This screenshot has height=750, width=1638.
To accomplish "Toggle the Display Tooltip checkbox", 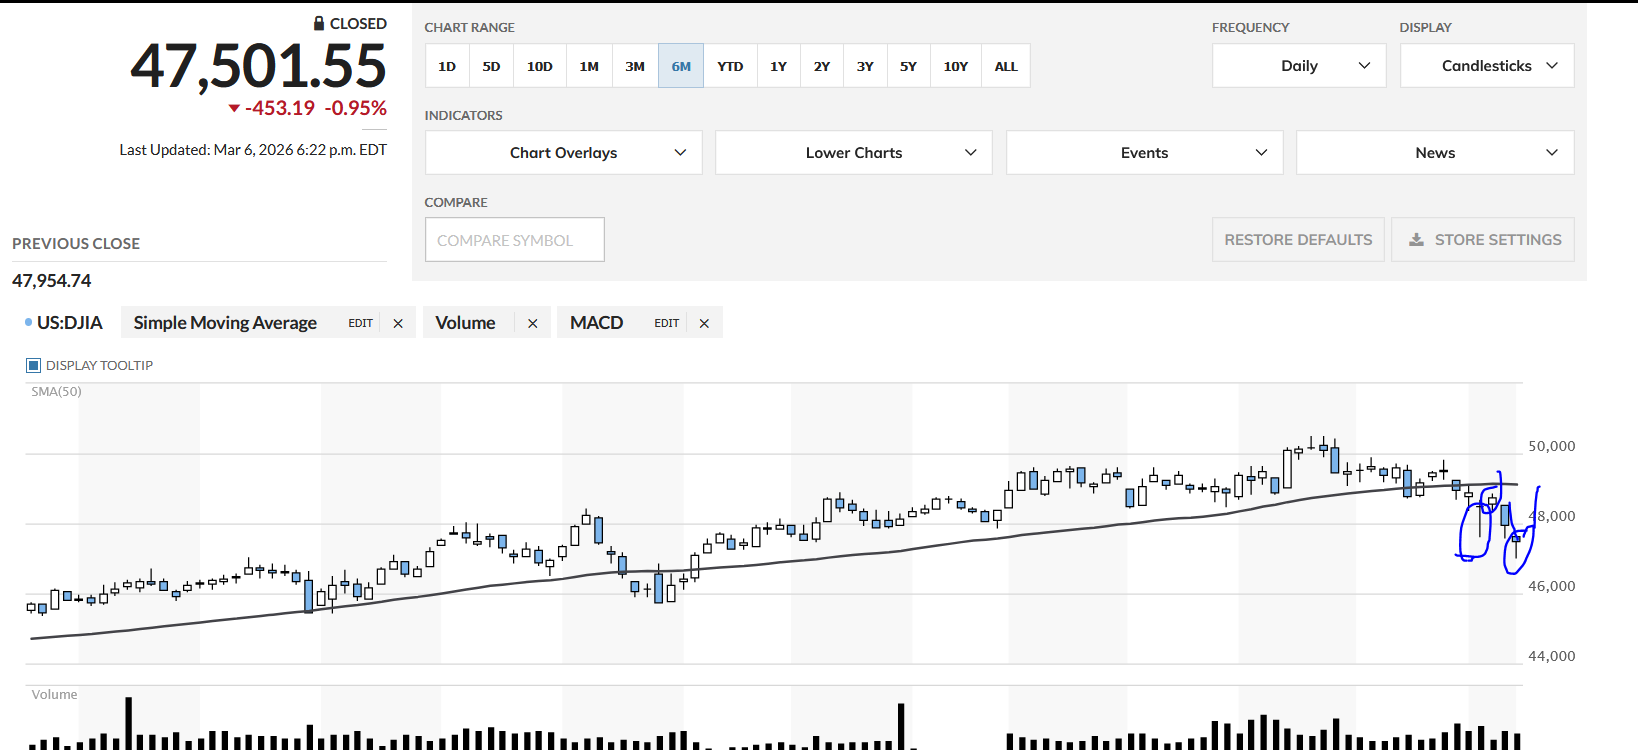I will coord(33,365).
